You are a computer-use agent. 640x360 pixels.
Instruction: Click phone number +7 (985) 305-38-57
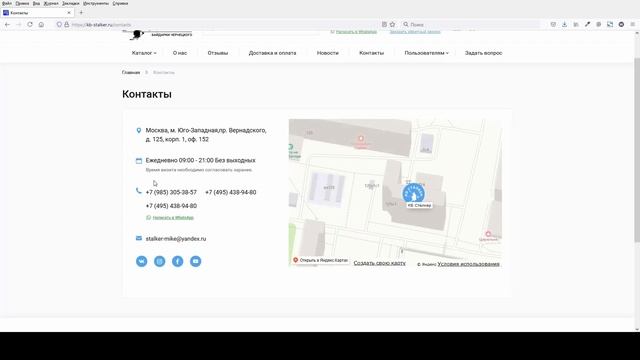(x=171, y=192)
